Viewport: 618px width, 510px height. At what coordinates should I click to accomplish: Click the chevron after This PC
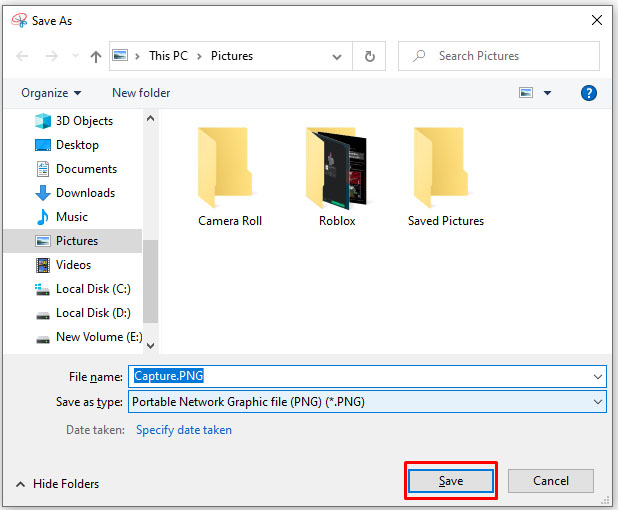[x=199, y=56]
